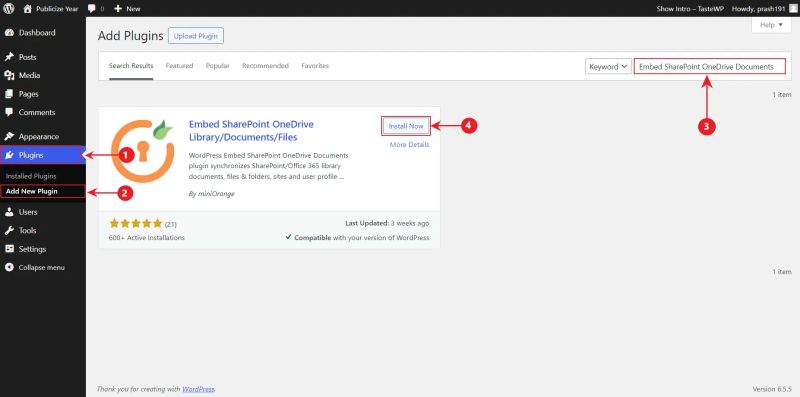
Task: Click the user avatar beside Howdy, prash191
Action: pyautogui.click(x=792, y=9)
